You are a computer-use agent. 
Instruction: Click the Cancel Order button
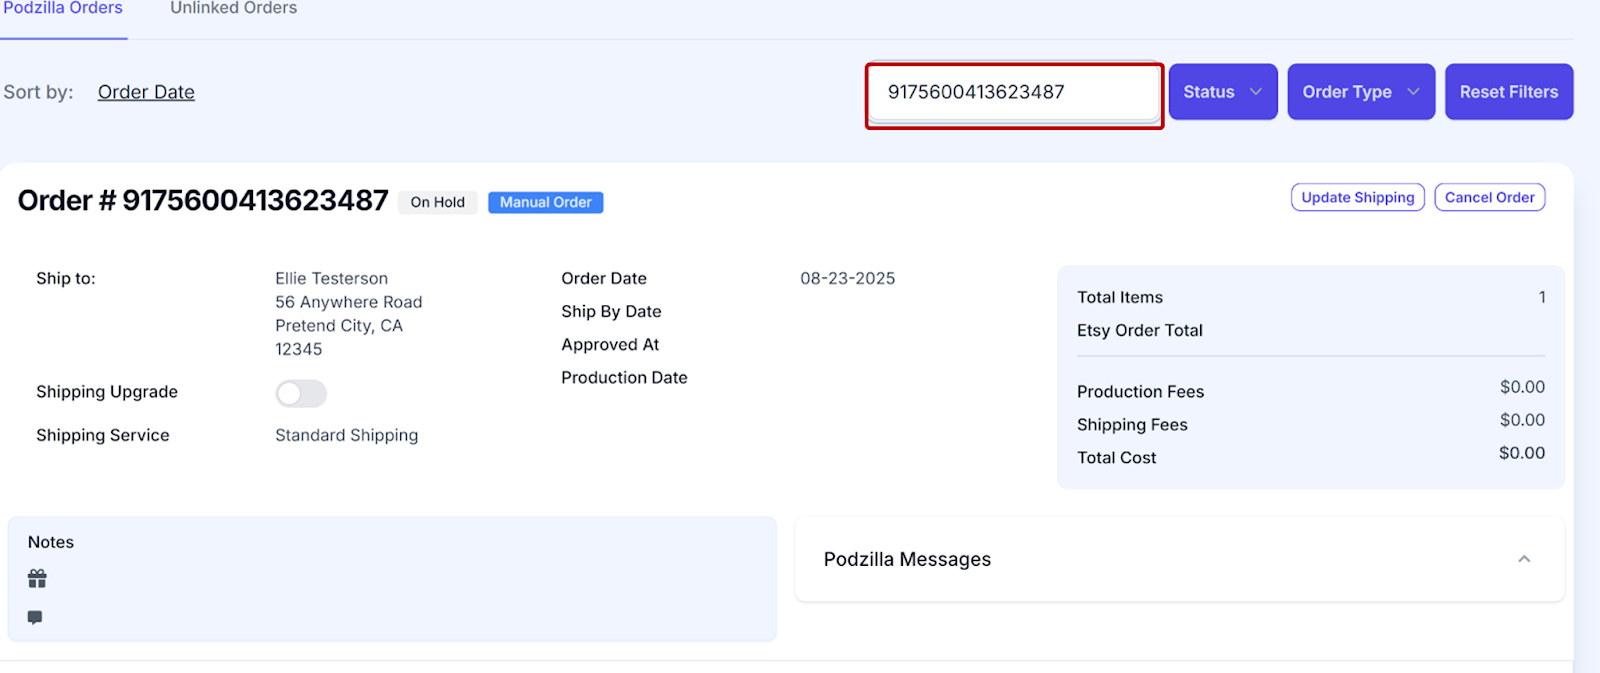click(x=1489, y=197)
